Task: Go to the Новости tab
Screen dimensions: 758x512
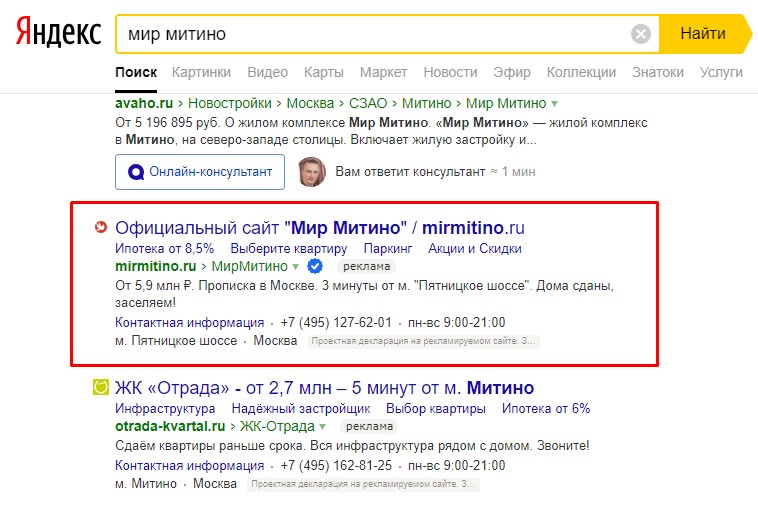Action: coord(450,72)
